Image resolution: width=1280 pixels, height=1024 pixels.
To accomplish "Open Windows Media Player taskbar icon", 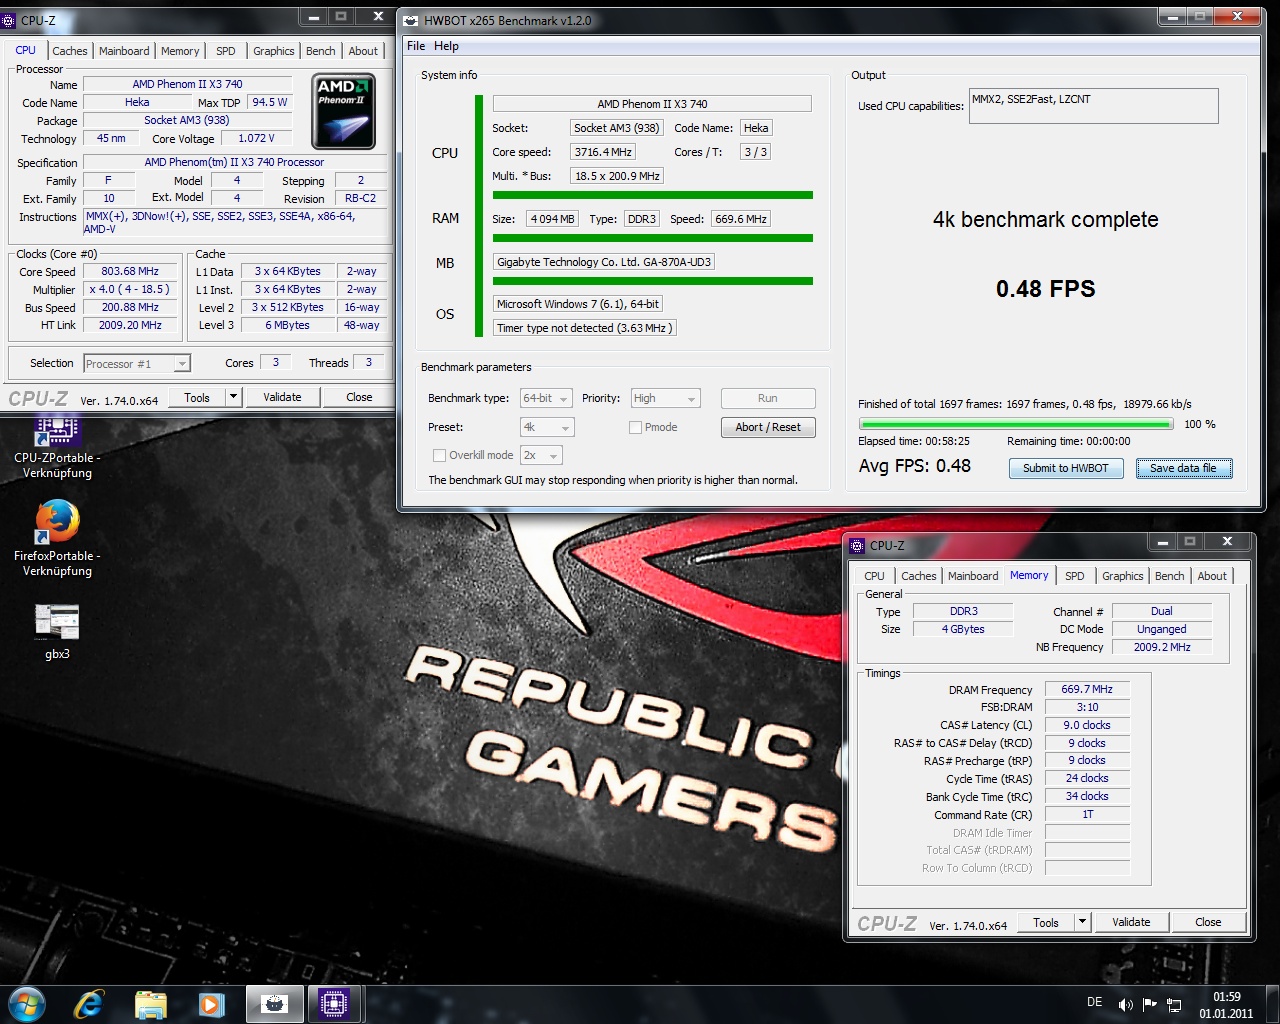I will pos(211,1004).
